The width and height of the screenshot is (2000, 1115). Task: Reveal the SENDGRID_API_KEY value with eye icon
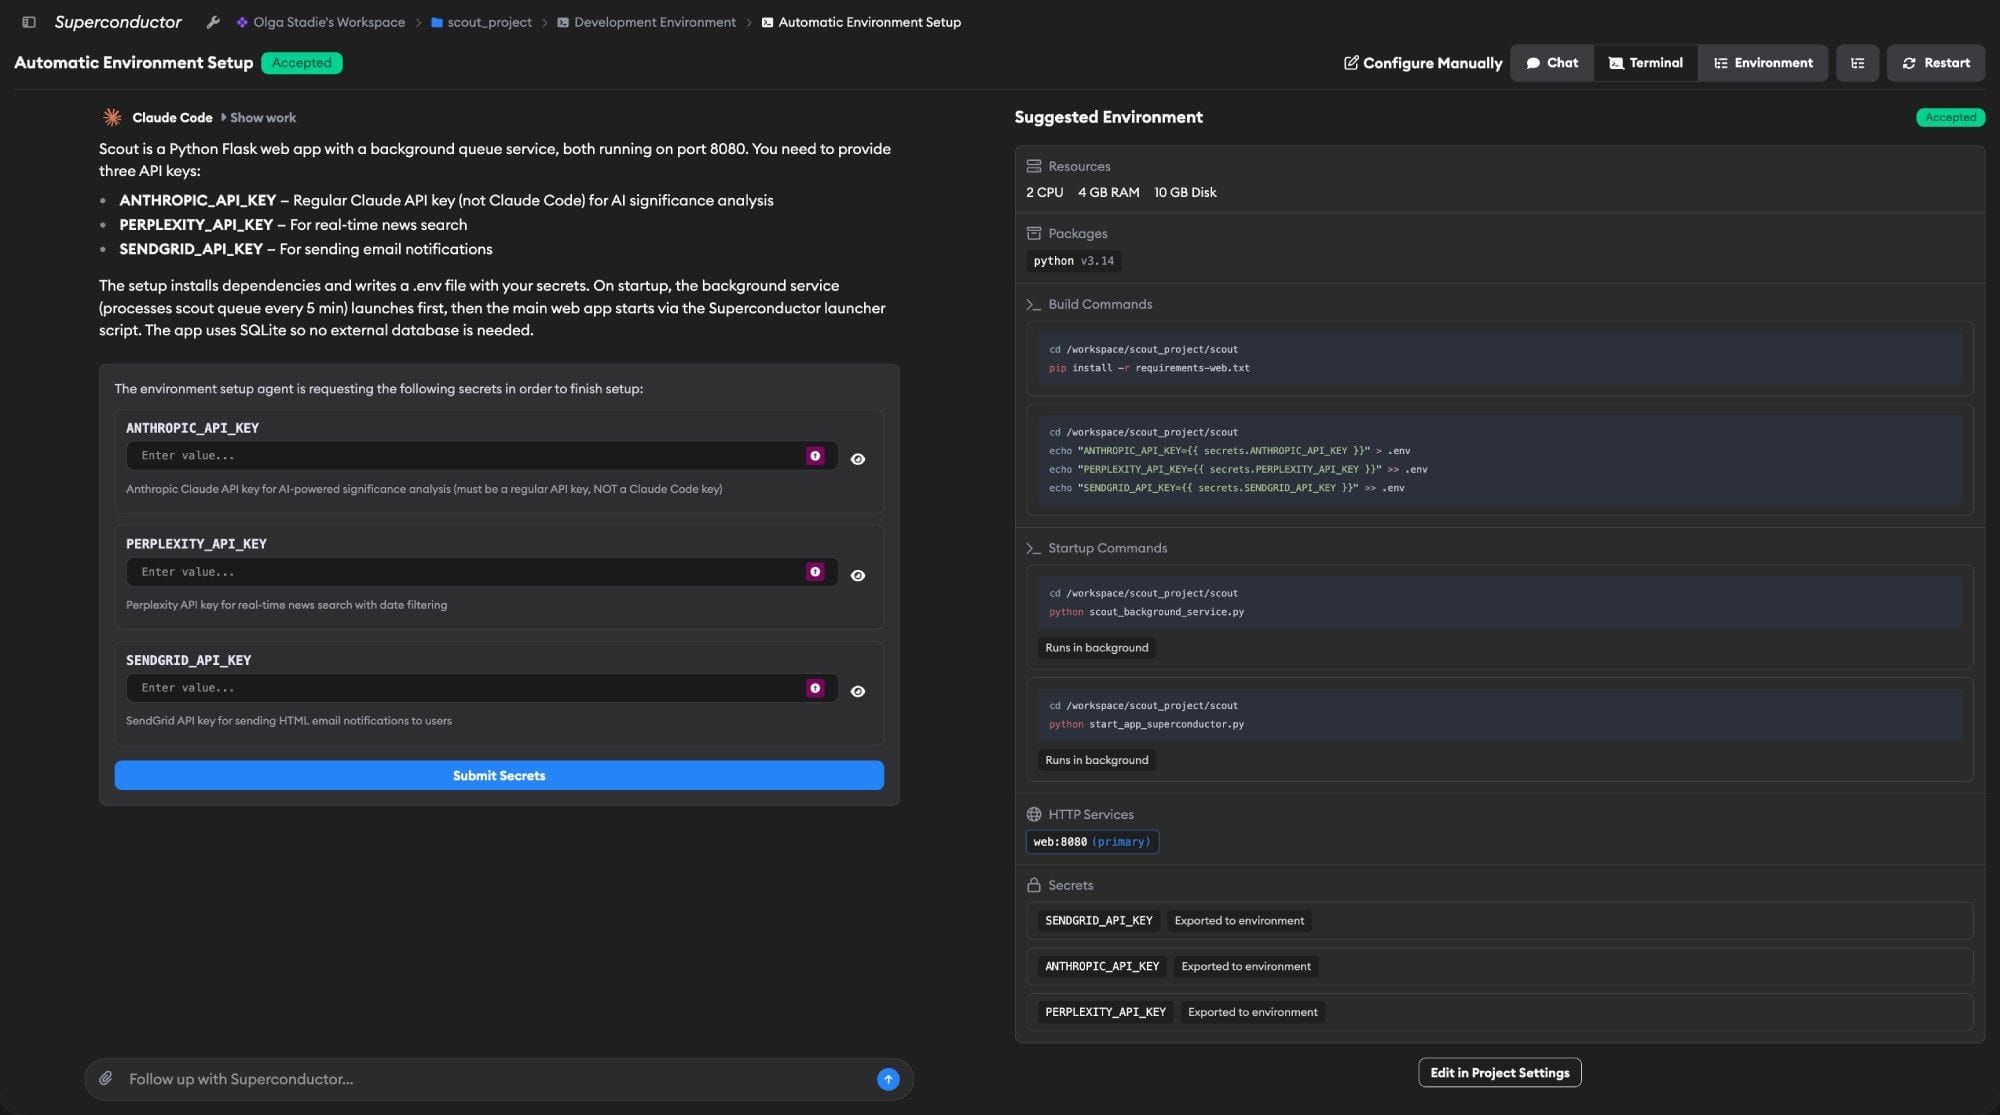858,691
